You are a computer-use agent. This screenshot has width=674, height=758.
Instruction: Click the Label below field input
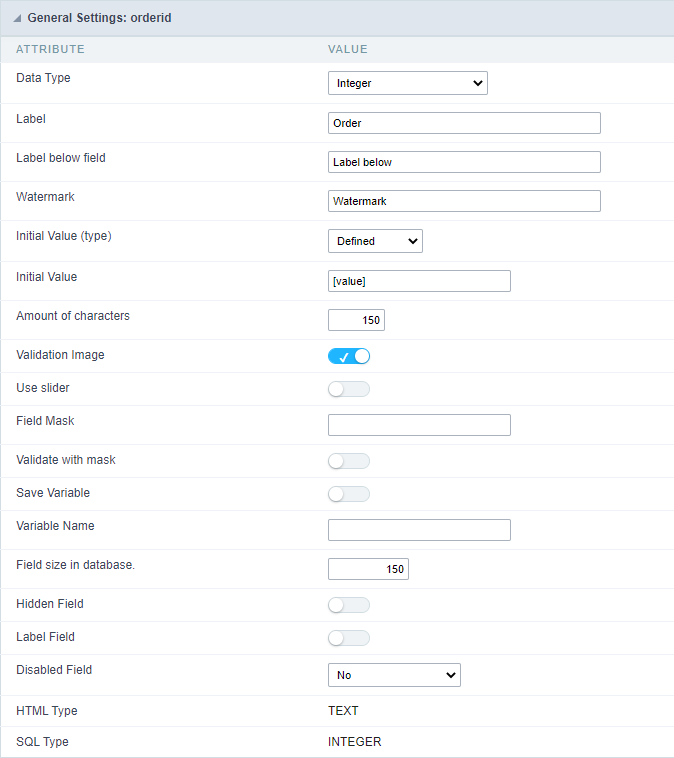(x=464, y=162)
